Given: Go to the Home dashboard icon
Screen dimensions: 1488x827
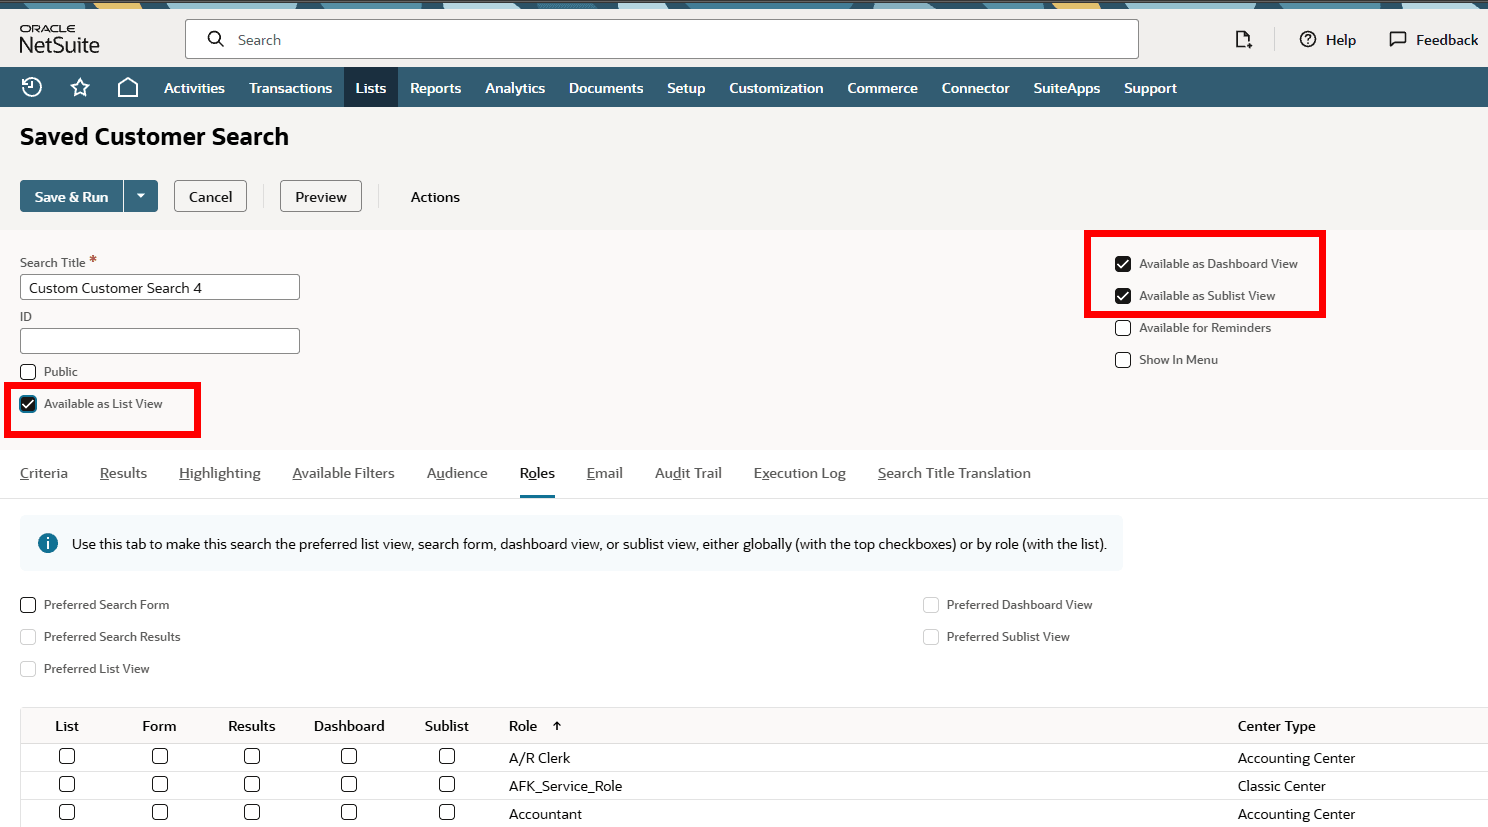Looking at the screenshot, I should pyautogui.click(x=128, y=87).
